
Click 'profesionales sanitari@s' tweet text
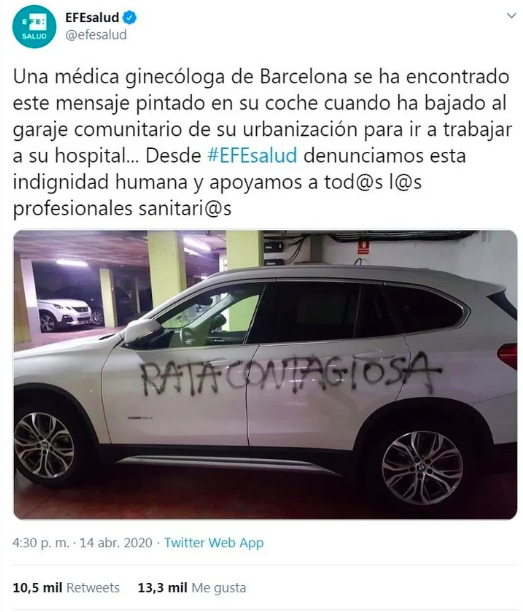point(122,208)
